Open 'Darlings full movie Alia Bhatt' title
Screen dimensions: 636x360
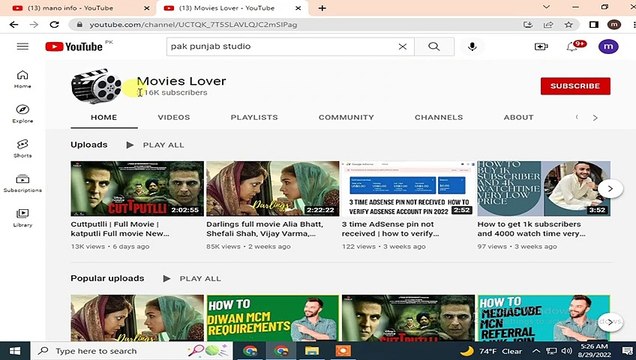click(264, 229)
